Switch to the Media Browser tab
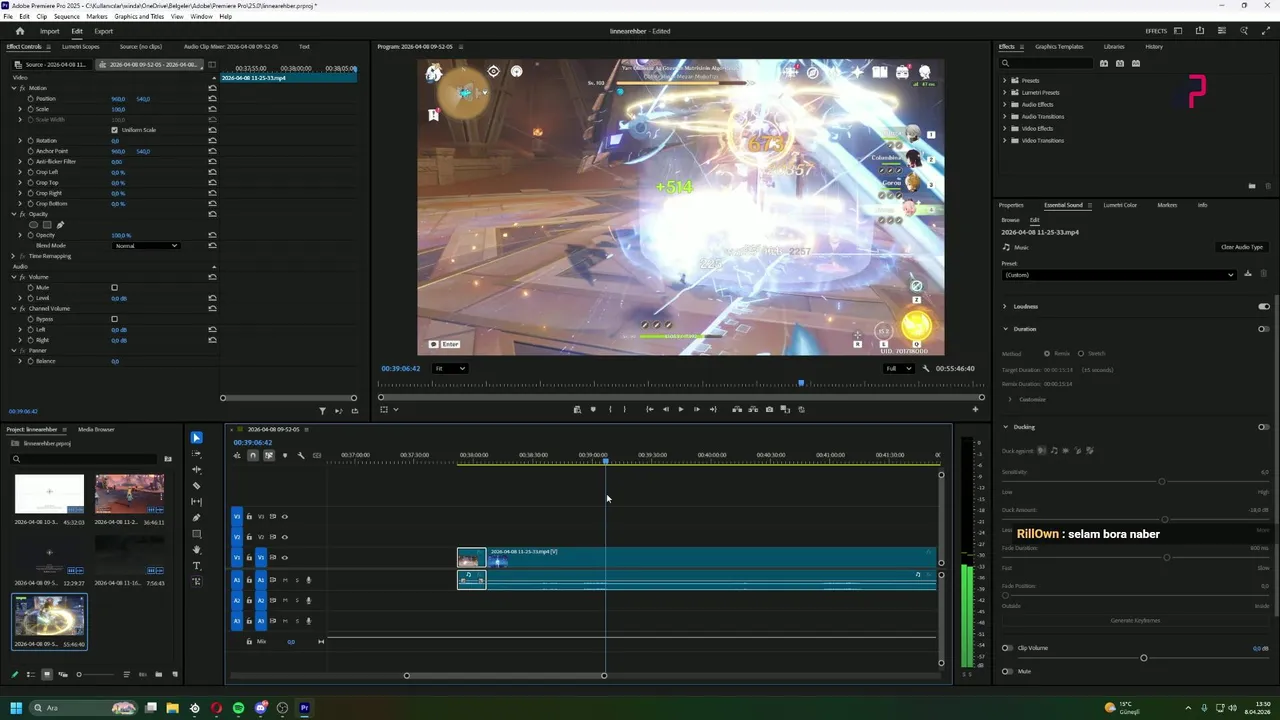This screenshot has width=1280, height=720. click(96, 429)
